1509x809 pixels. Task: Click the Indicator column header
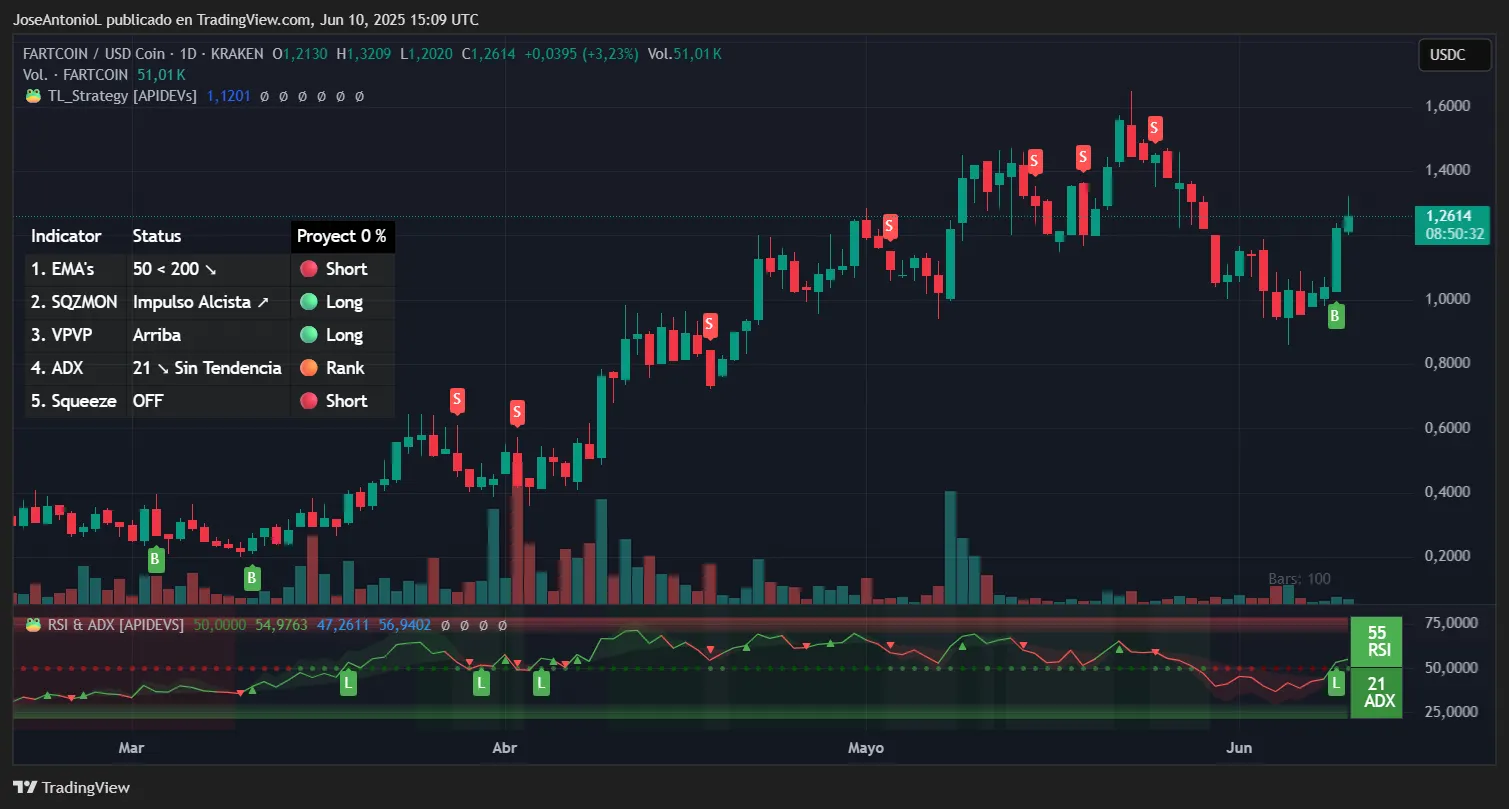click(66, 236)
